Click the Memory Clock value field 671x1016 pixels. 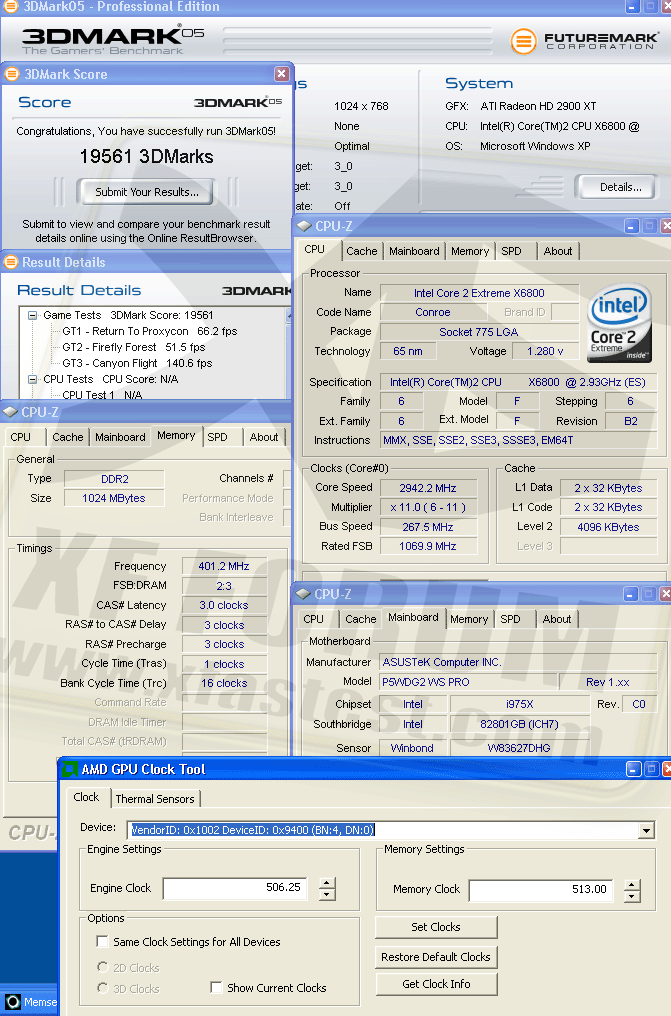541,890
